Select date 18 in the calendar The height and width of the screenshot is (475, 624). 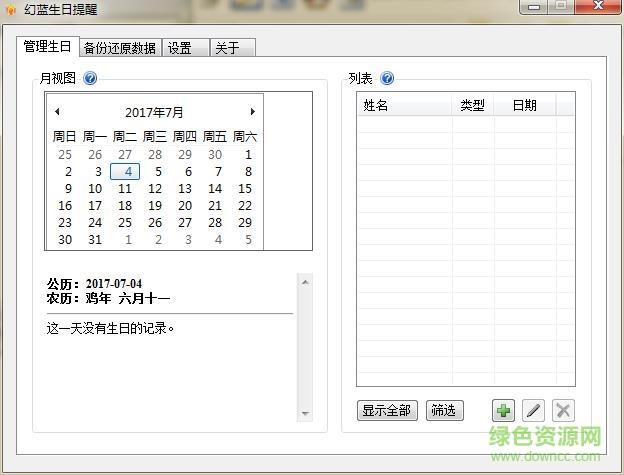pyautogui.click(x=125, y=206)
